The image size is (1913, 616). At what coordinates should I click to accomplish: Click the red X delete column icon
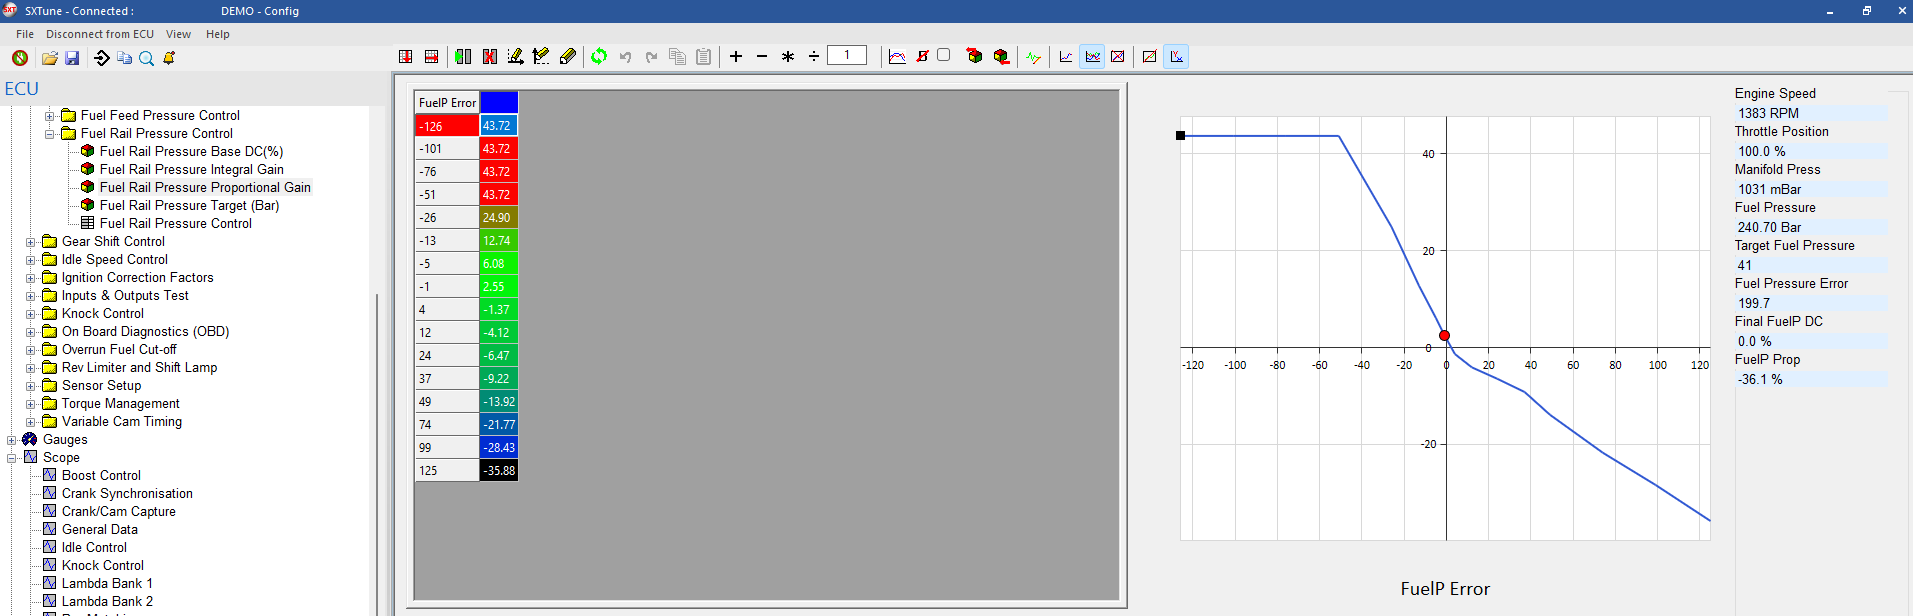(490, 57)
